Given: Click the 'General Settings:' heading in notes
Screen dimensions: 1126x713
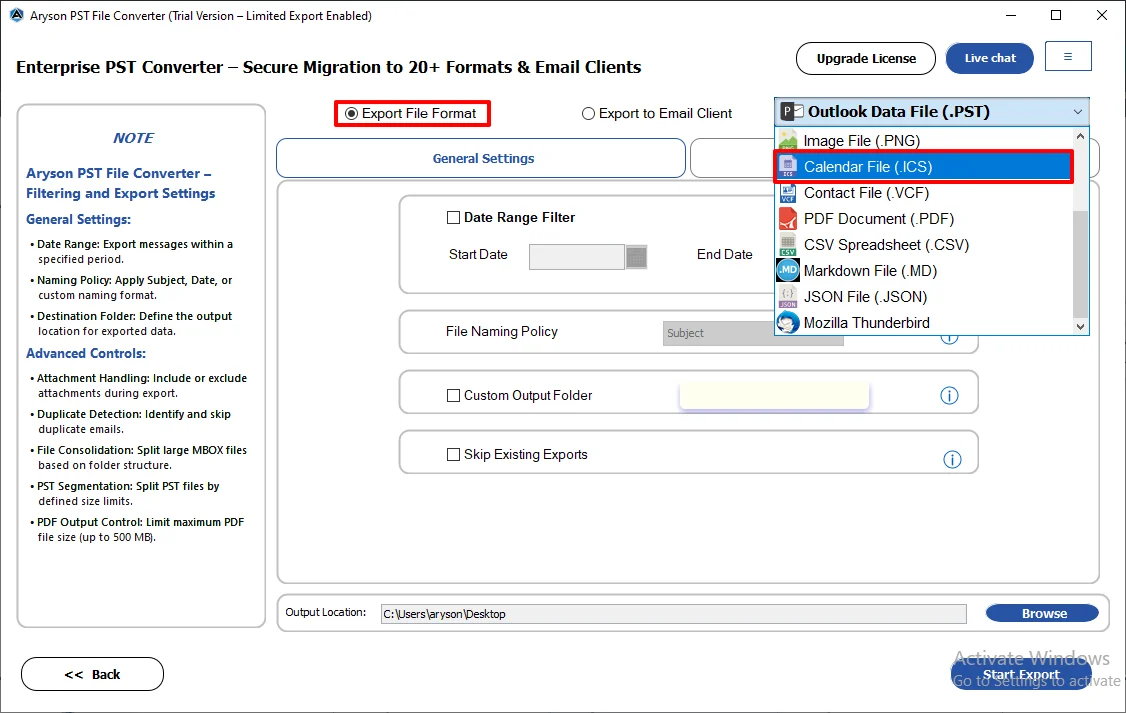Looking at the screenshot, I should pyautogui.click(x=78, y=220).
